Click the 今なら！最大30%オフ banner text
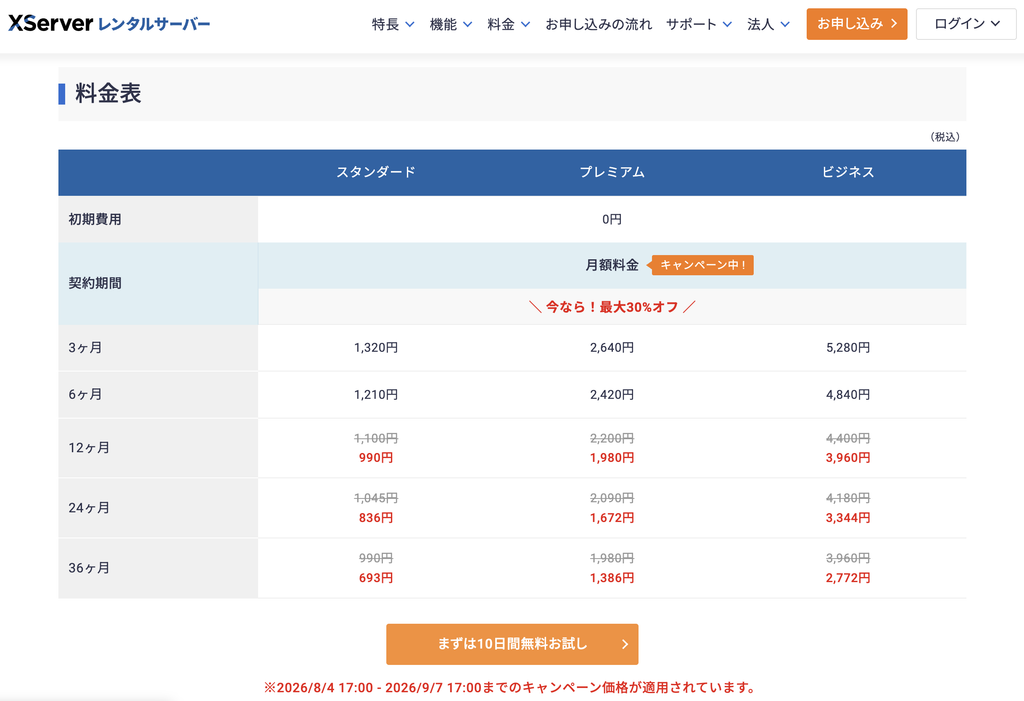The width and height of the screenshot is (1024, 701). pos(612,307)
